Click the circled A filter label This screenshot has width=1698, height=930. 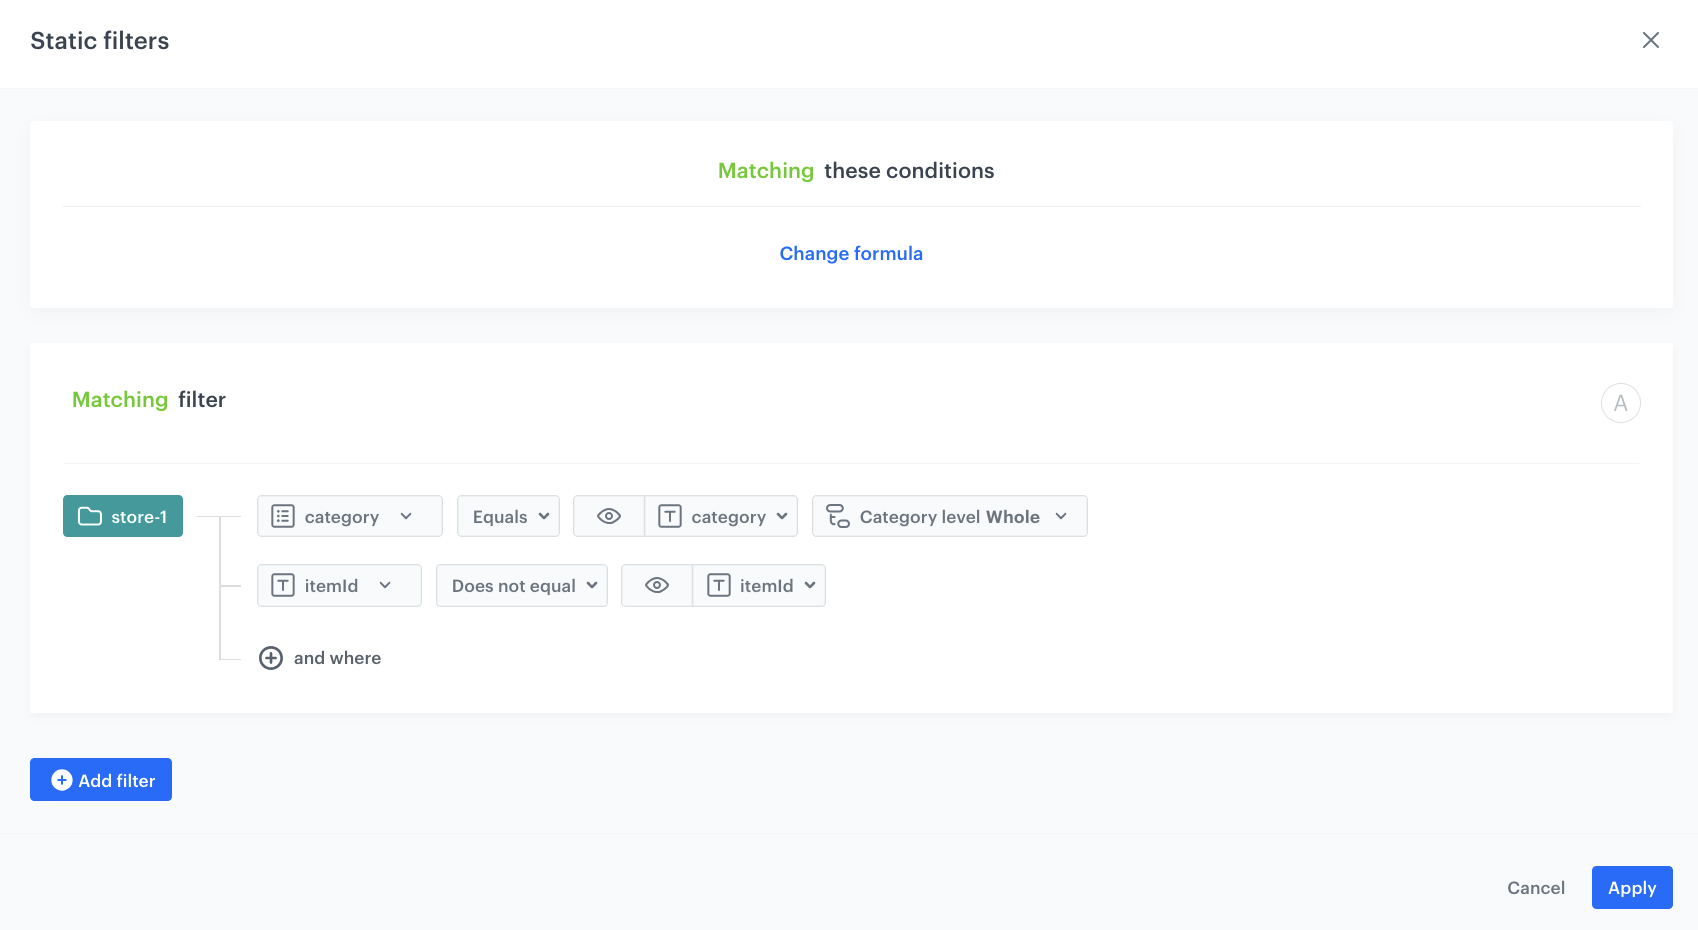tap(1620, 403)
